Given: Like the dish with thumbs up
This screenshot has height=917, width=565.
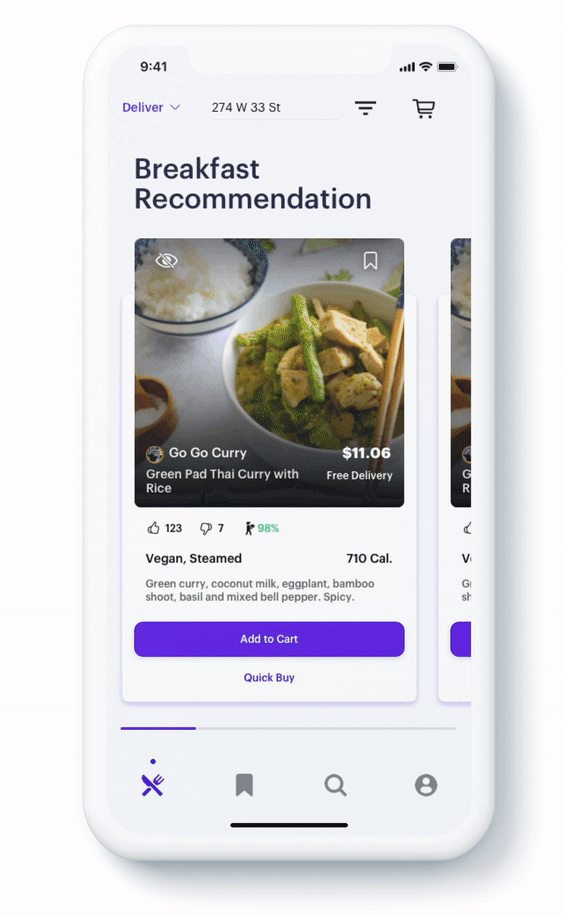Looking at the screenshot, I should tap(153, 528).
